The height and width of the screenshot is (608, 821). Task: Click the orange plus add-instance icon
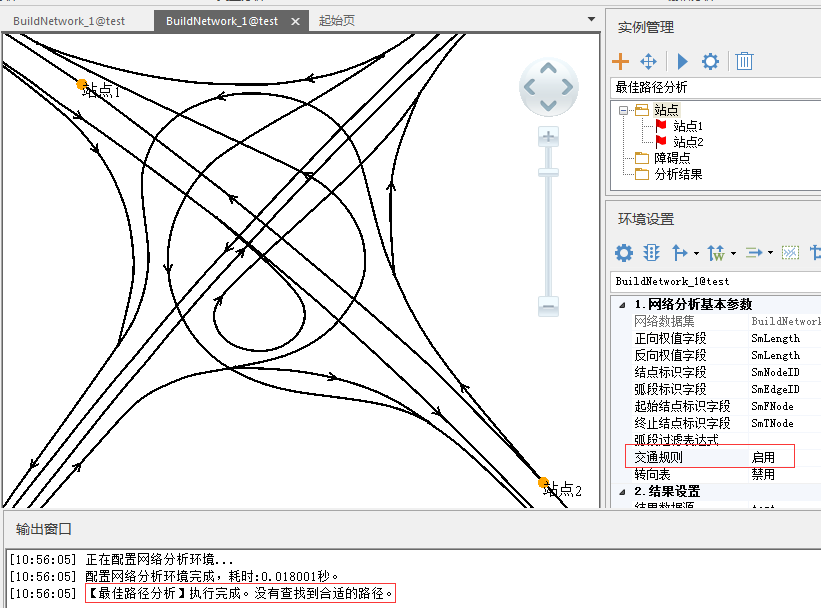pos(620,61)
